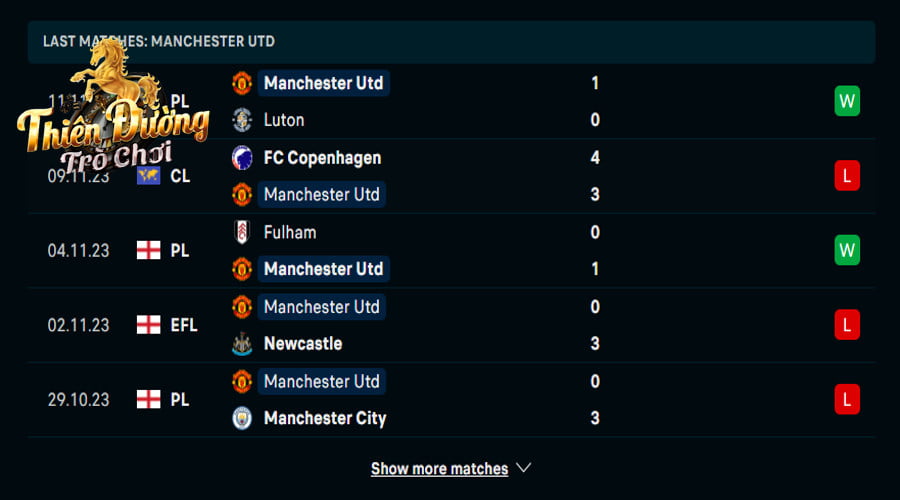Select the Manchester City team name
This screenshot has width=900, height=500.
point(325,418)
